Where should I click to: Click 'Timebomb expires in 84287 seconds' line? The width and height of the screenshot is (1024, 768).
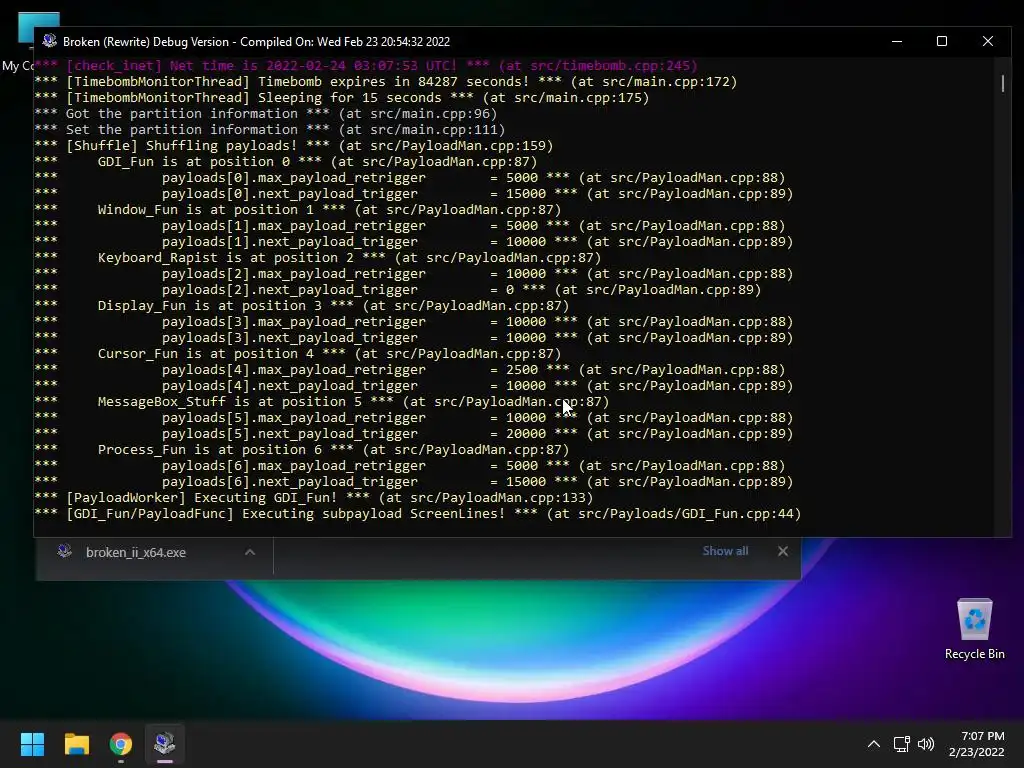coord(385,82)
